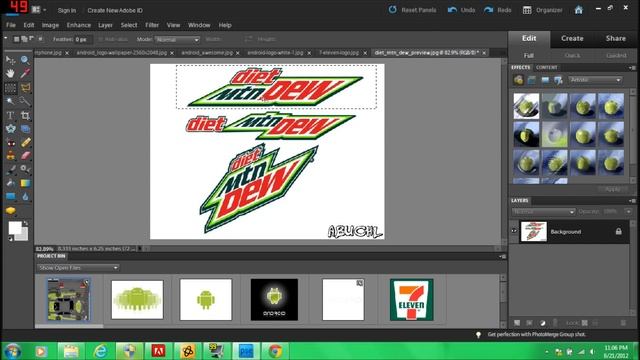Open the Enhance menu
The width and height of the screenshot is (640, 360).
coord(79,25)
